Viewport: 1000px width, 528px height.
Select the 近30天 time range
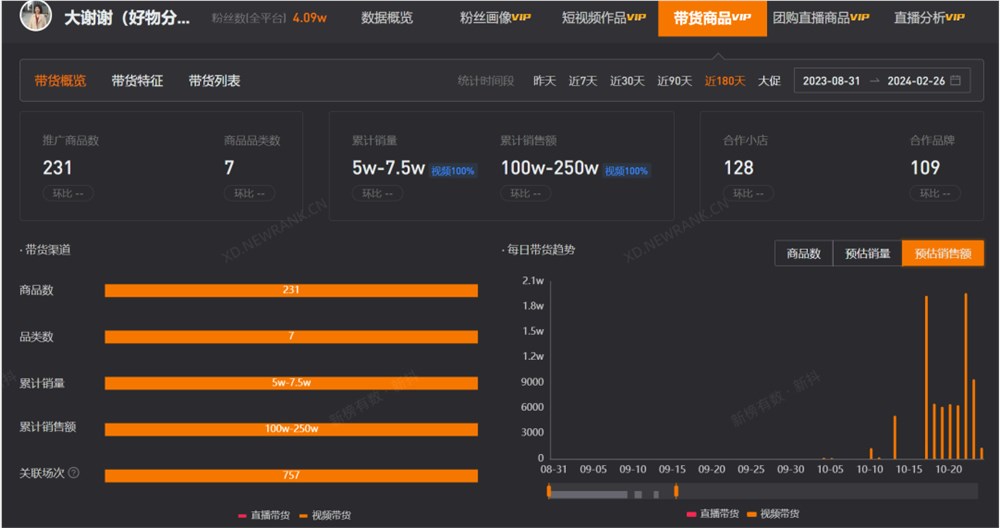coord(627,81)
